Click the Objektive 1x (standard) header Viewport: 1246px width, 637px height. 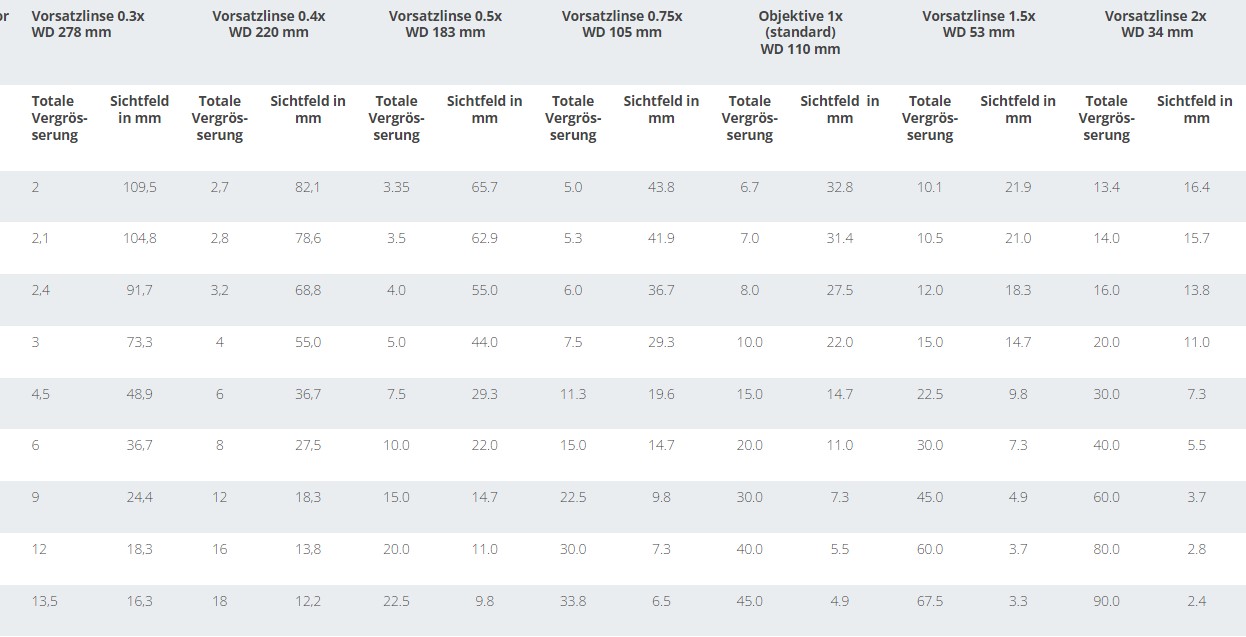[x=800, y=32]
